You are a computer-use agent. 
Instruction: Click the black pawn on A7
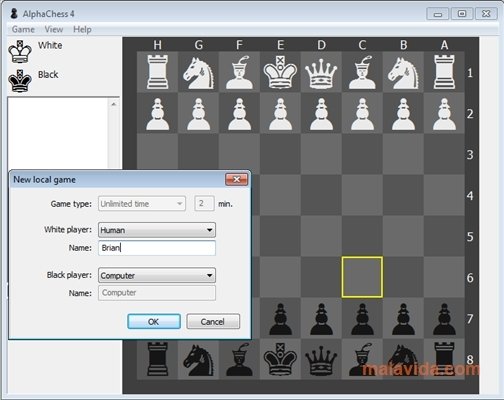444,319
